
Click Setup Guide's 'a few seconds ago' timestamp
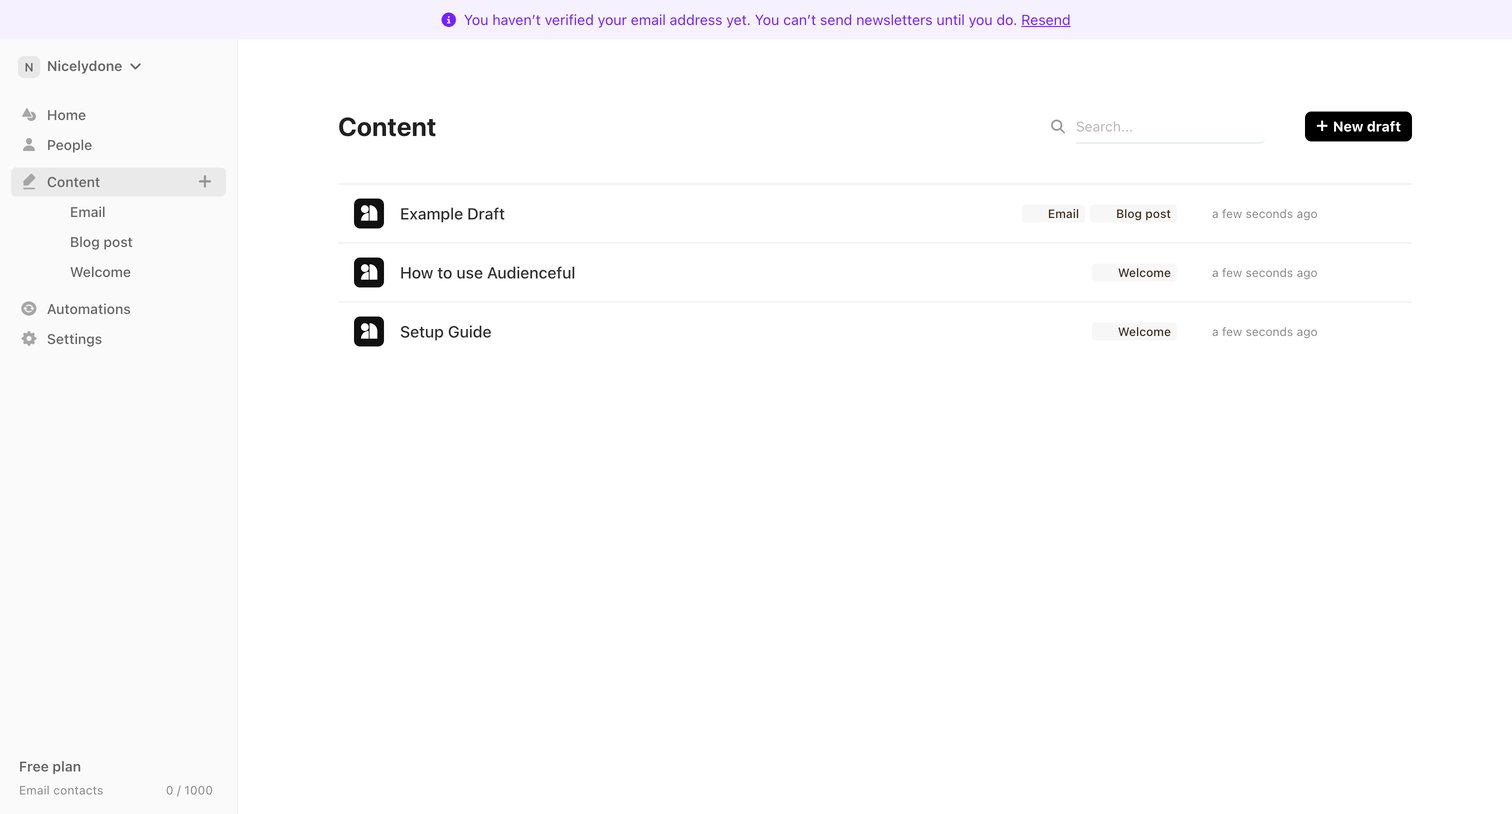click(1264, 332)
